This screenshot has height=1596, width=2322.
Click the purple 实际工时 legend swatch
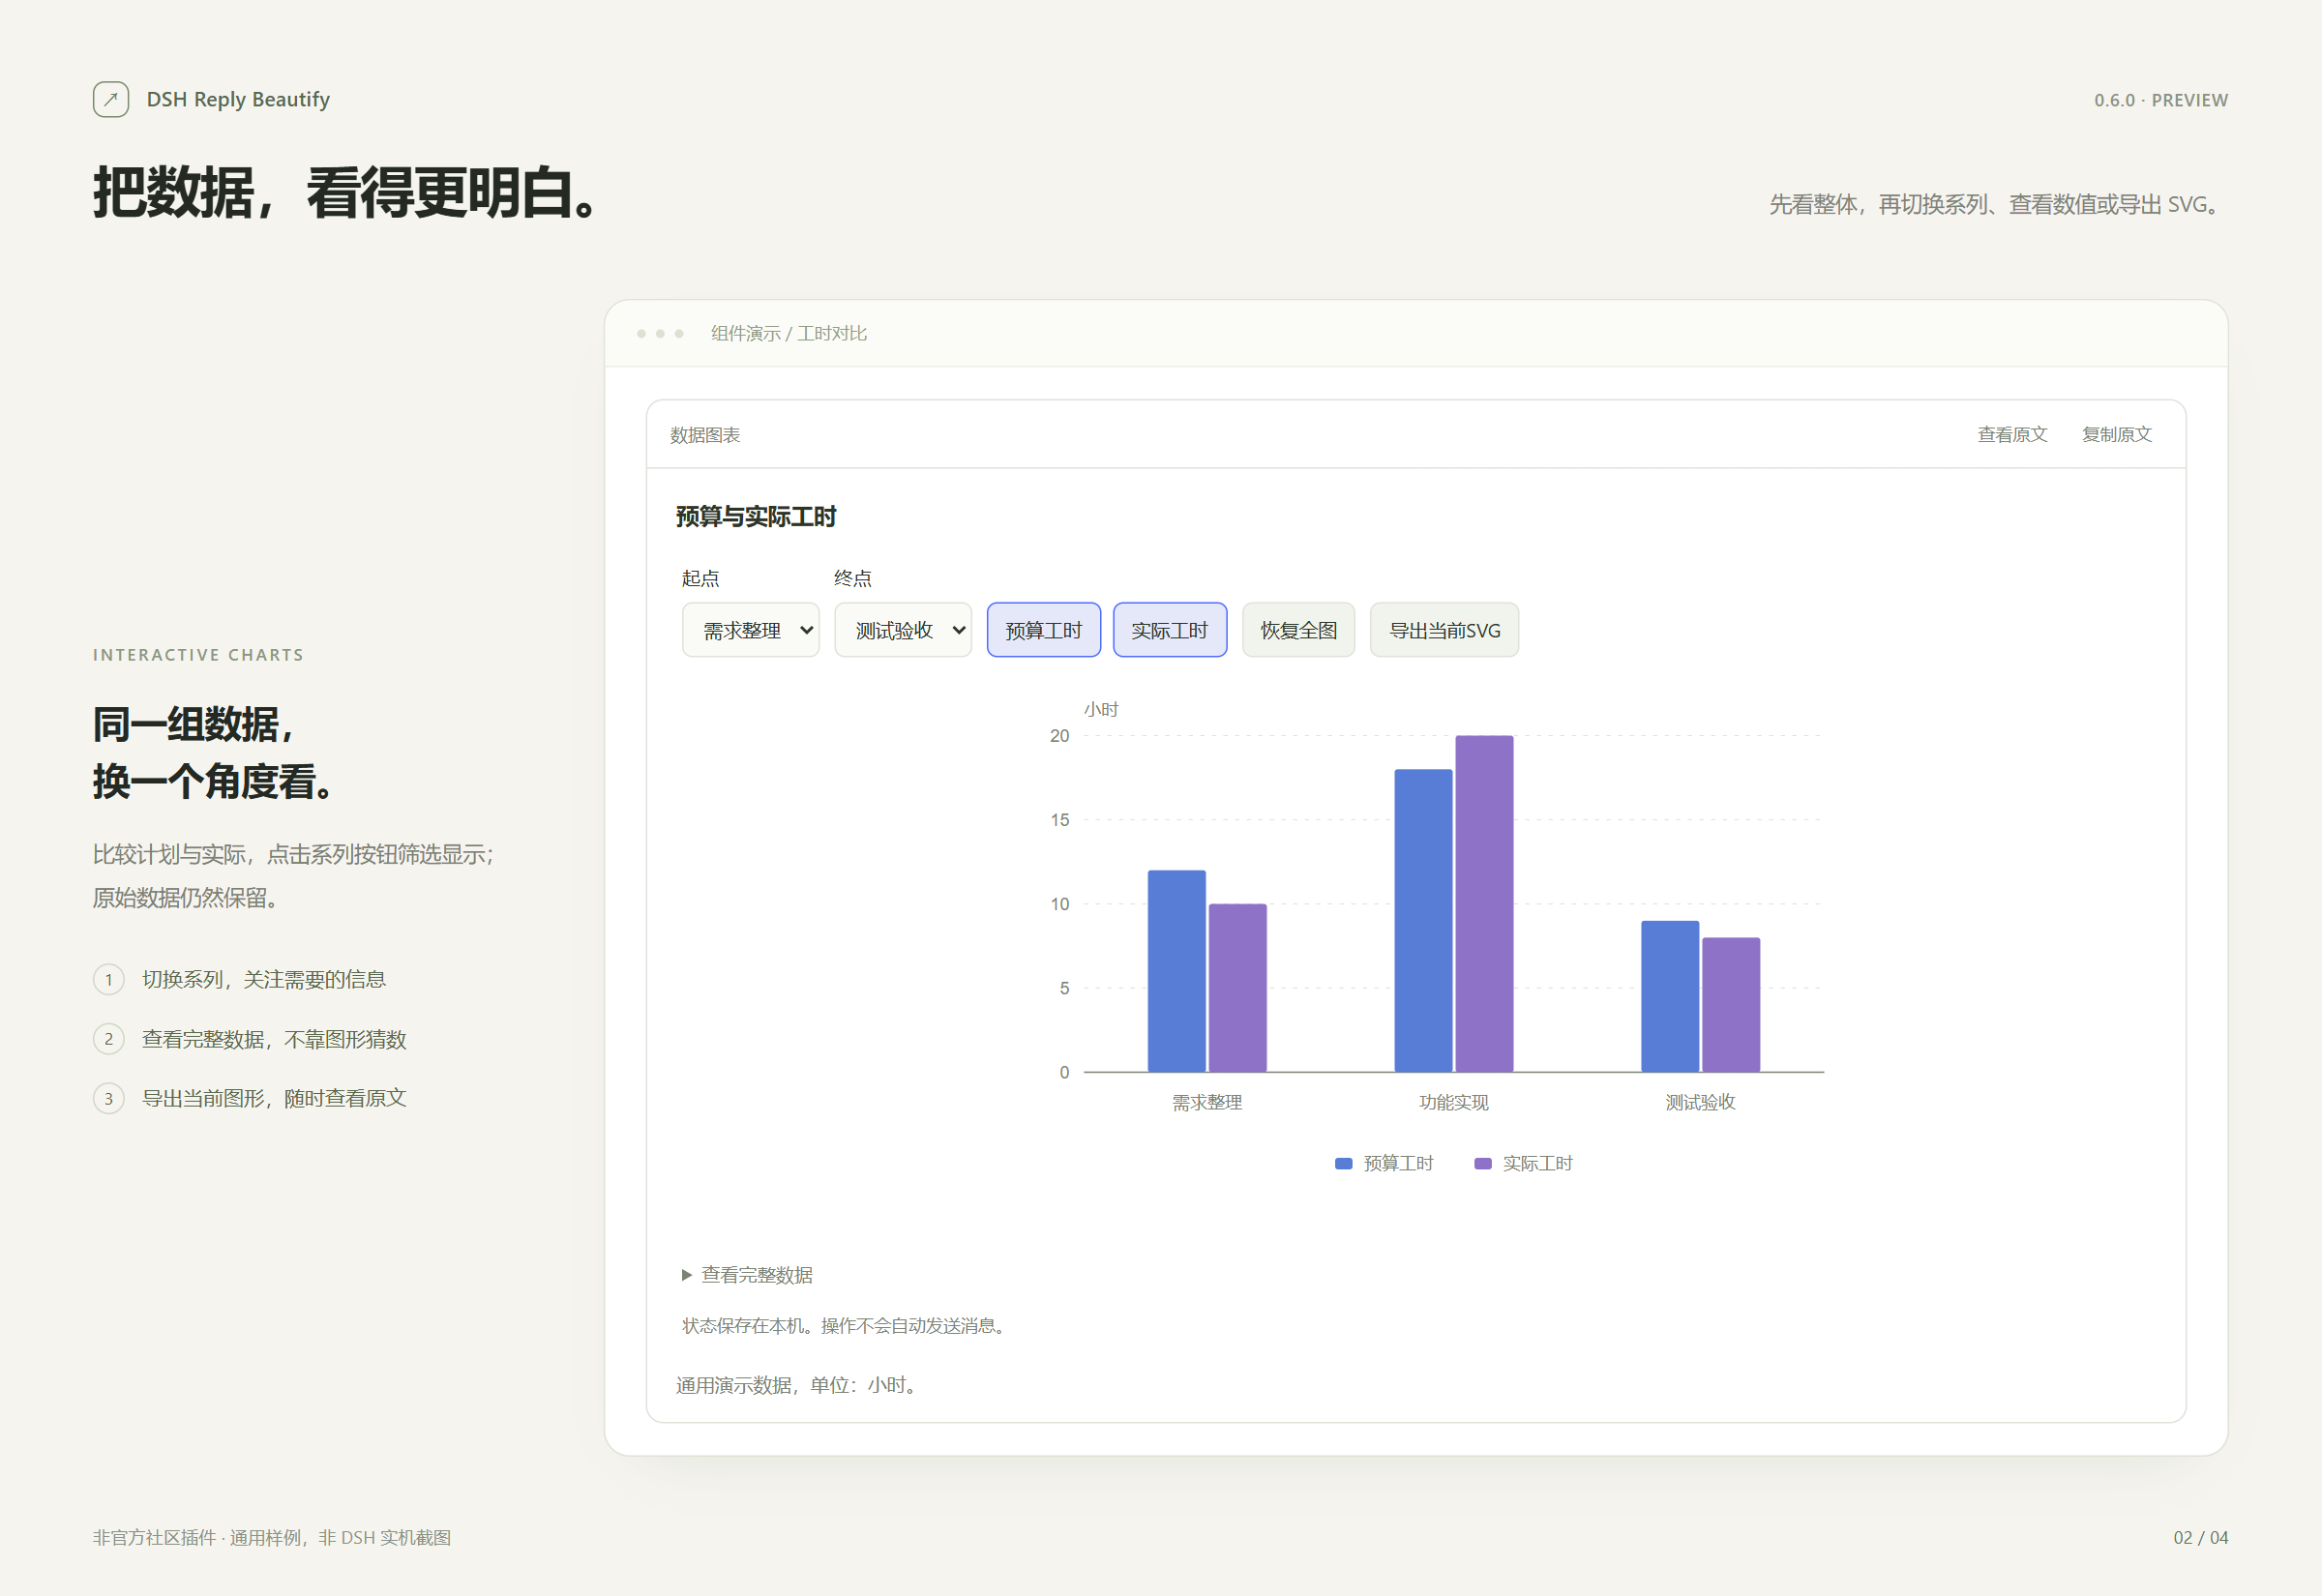[1483, 1163]
